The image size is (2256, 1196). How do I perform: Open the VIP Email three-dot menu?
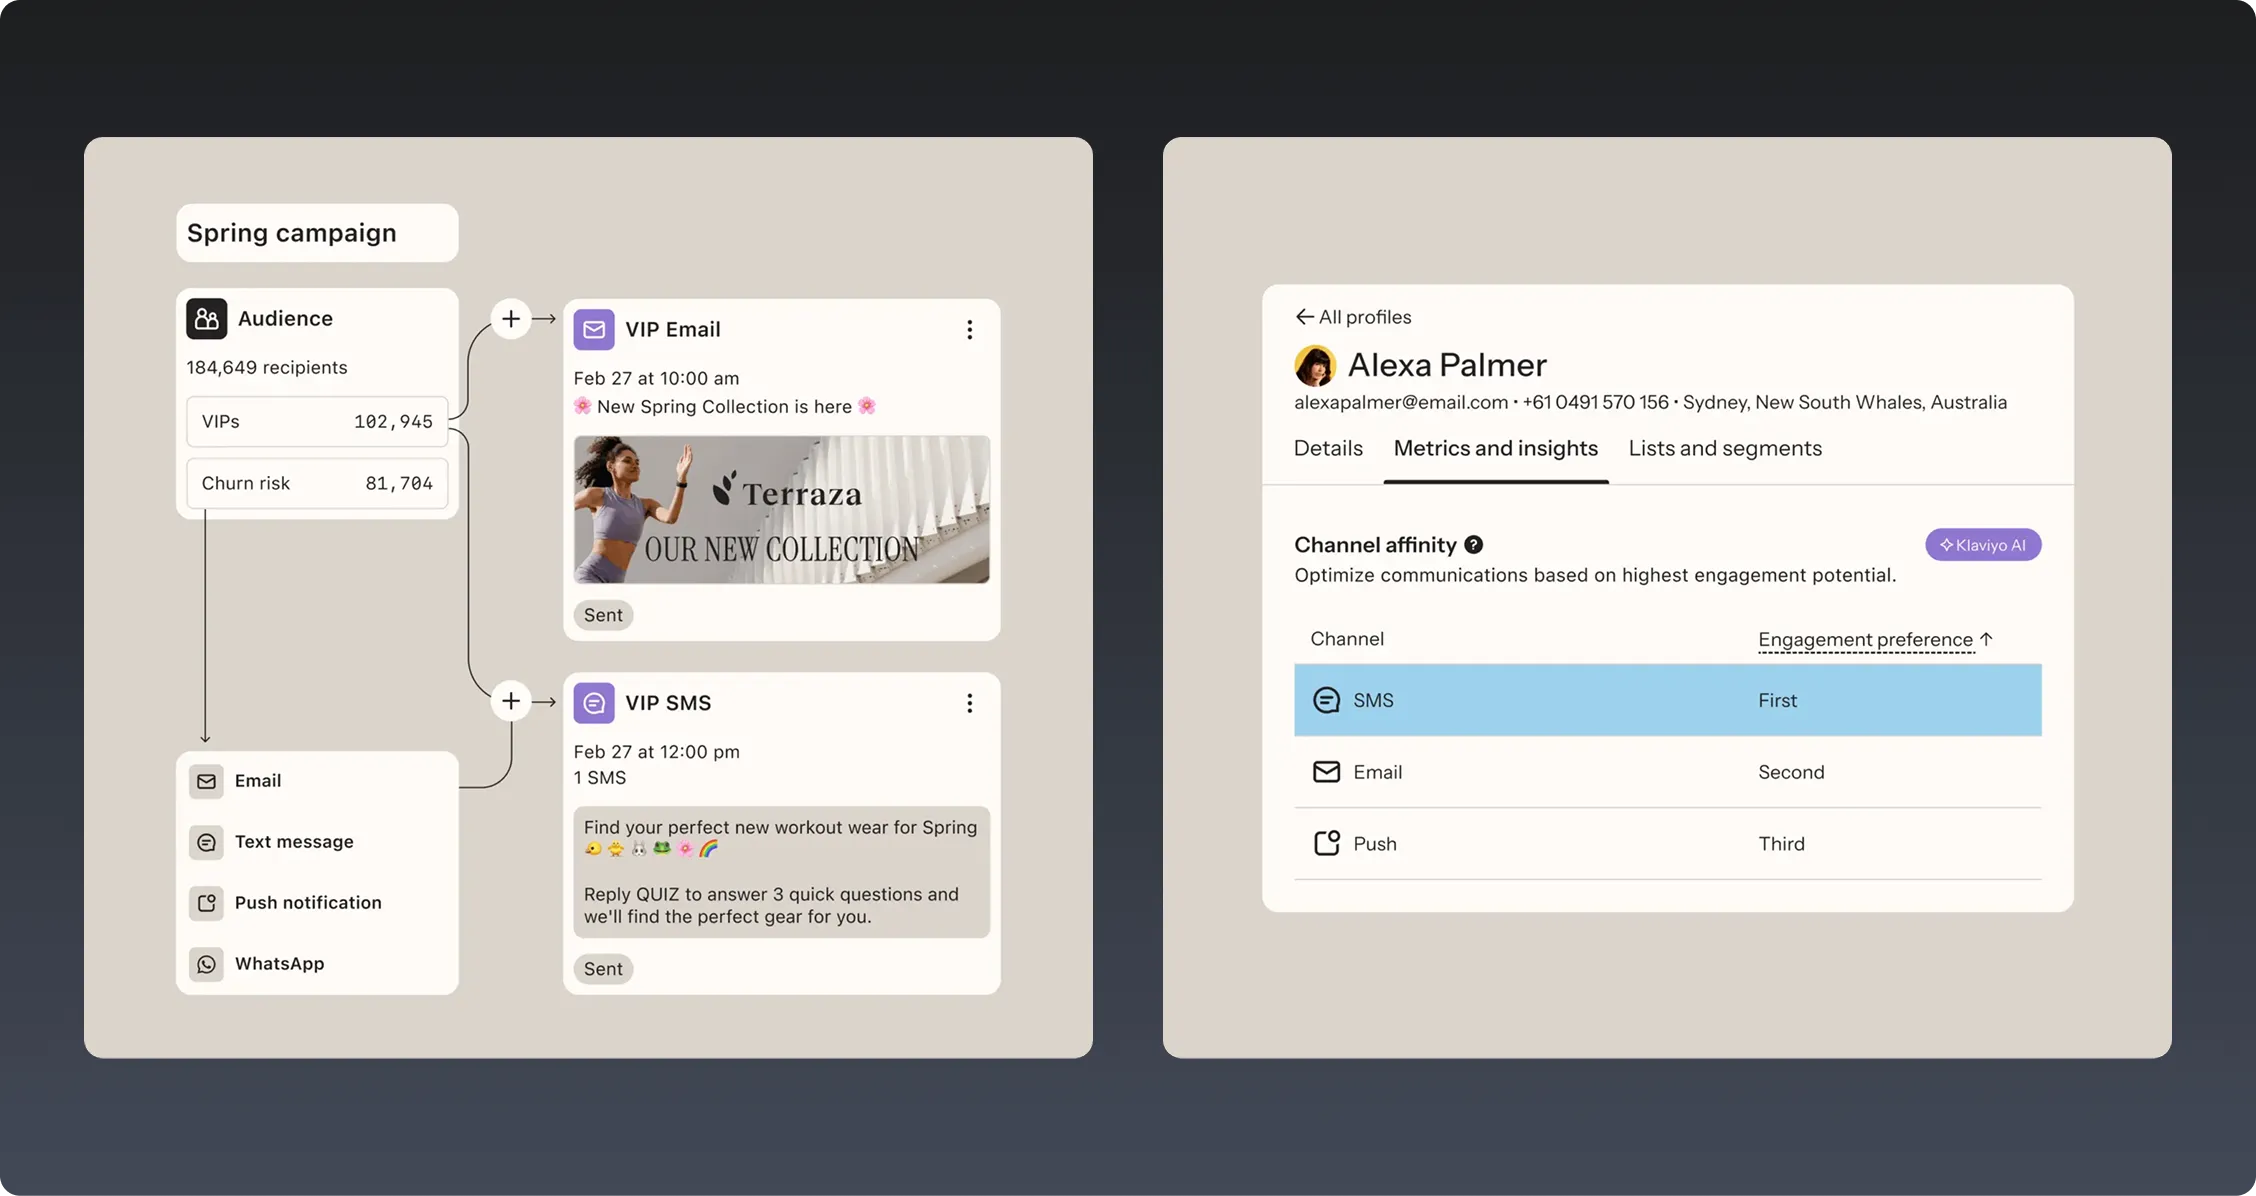tap(969, 330)
